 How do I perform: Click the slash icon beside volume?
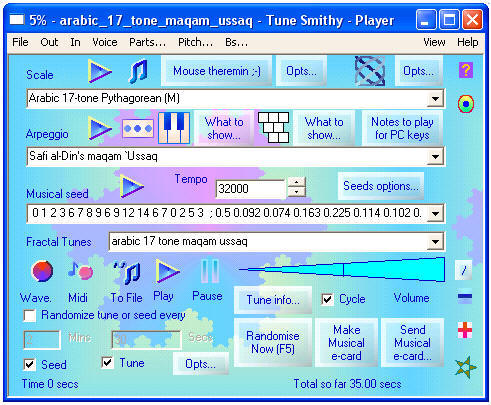click(x=463, y=270)
